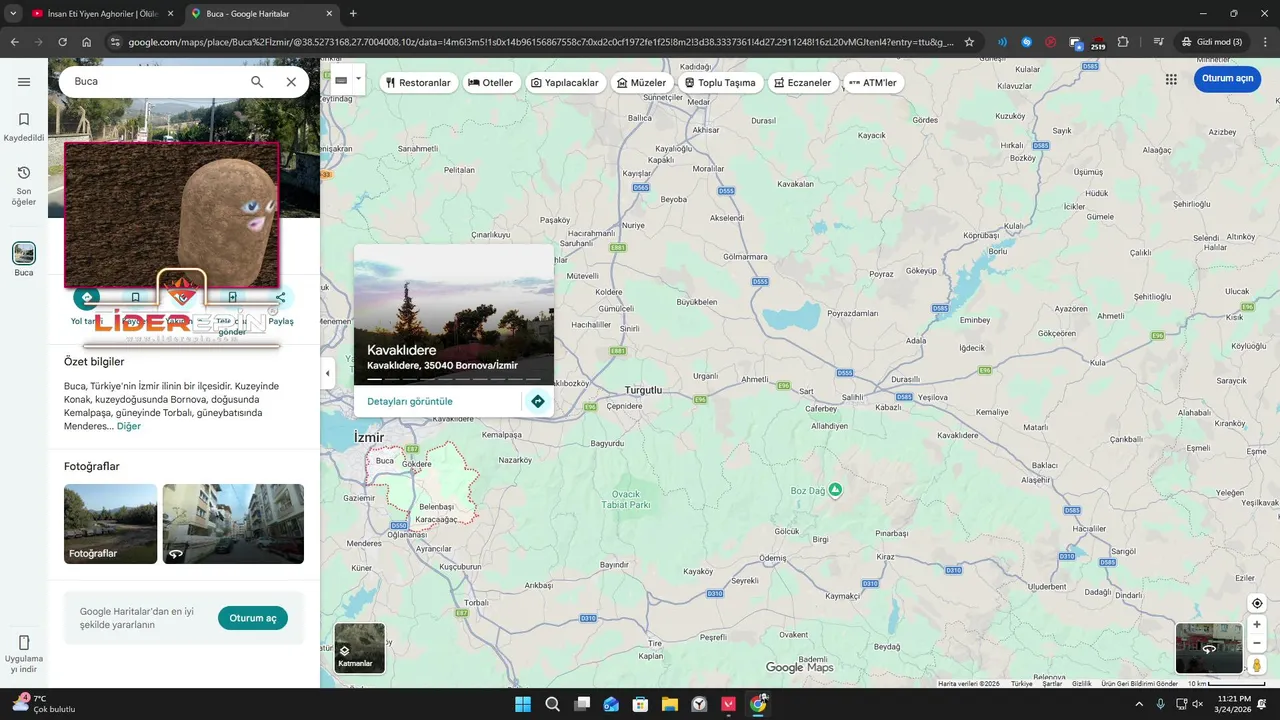Click the Paylaş share icon
The height and width of the screenshot is (720, 1280).
click(x=280, y=297)
